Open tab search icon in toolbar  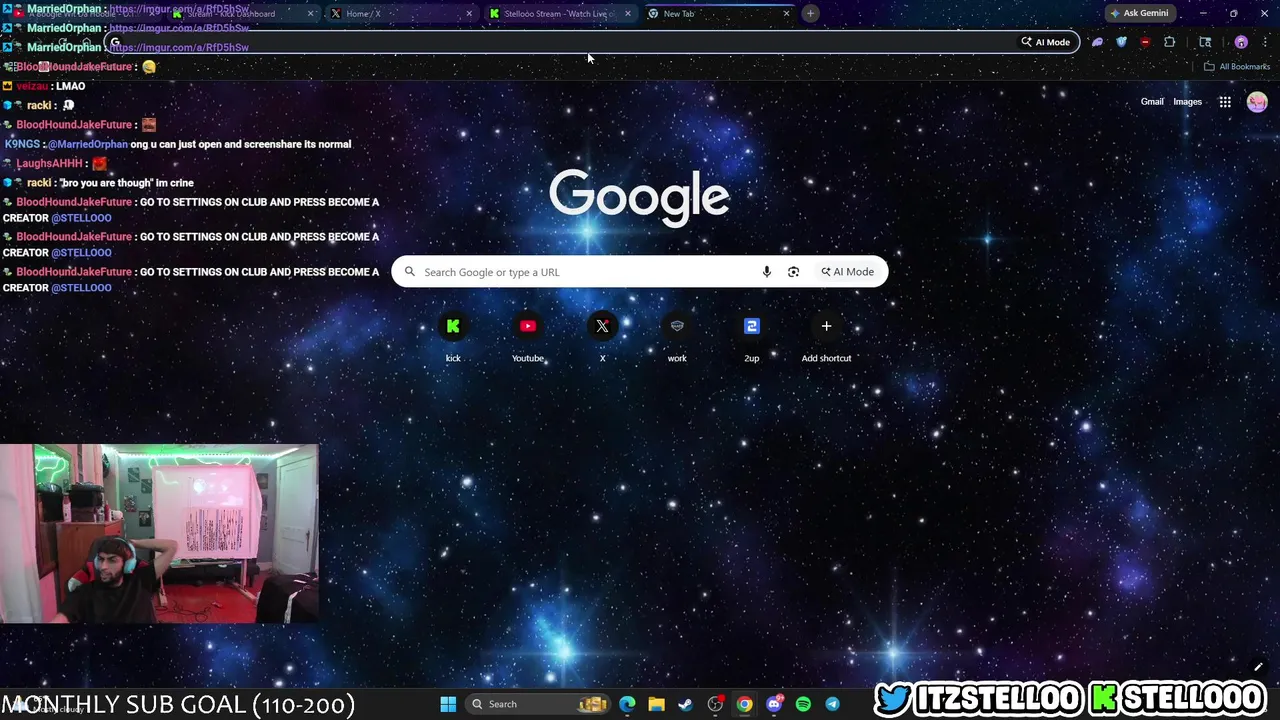[1205, 42]
